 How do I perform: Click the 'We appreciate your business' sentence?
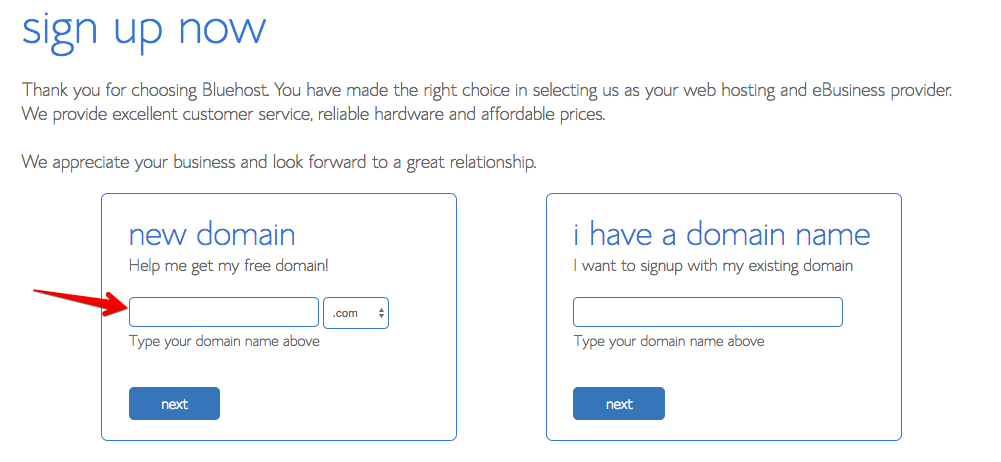tap(279, 161)
